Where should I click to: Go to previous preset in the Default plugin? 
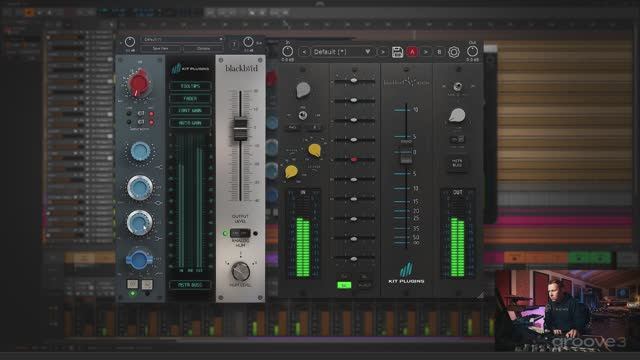pyautogui.click(x=304, y=52)
